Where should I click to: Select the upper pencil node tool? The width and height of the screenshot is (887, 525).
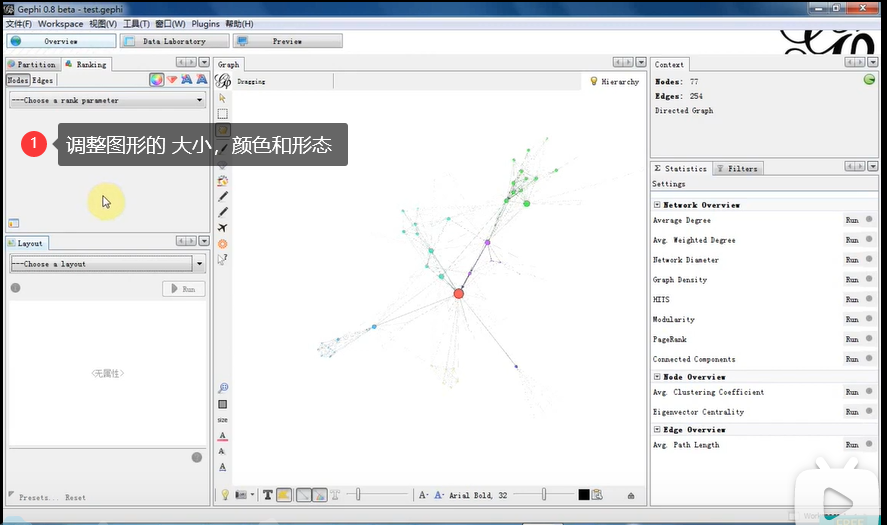tap(223, 196)
